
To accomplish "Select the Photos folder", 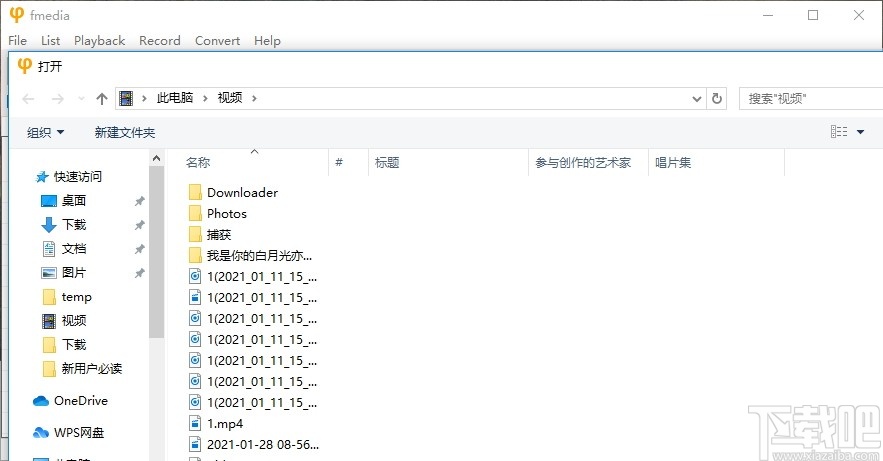I will click(x=227, y=213).
